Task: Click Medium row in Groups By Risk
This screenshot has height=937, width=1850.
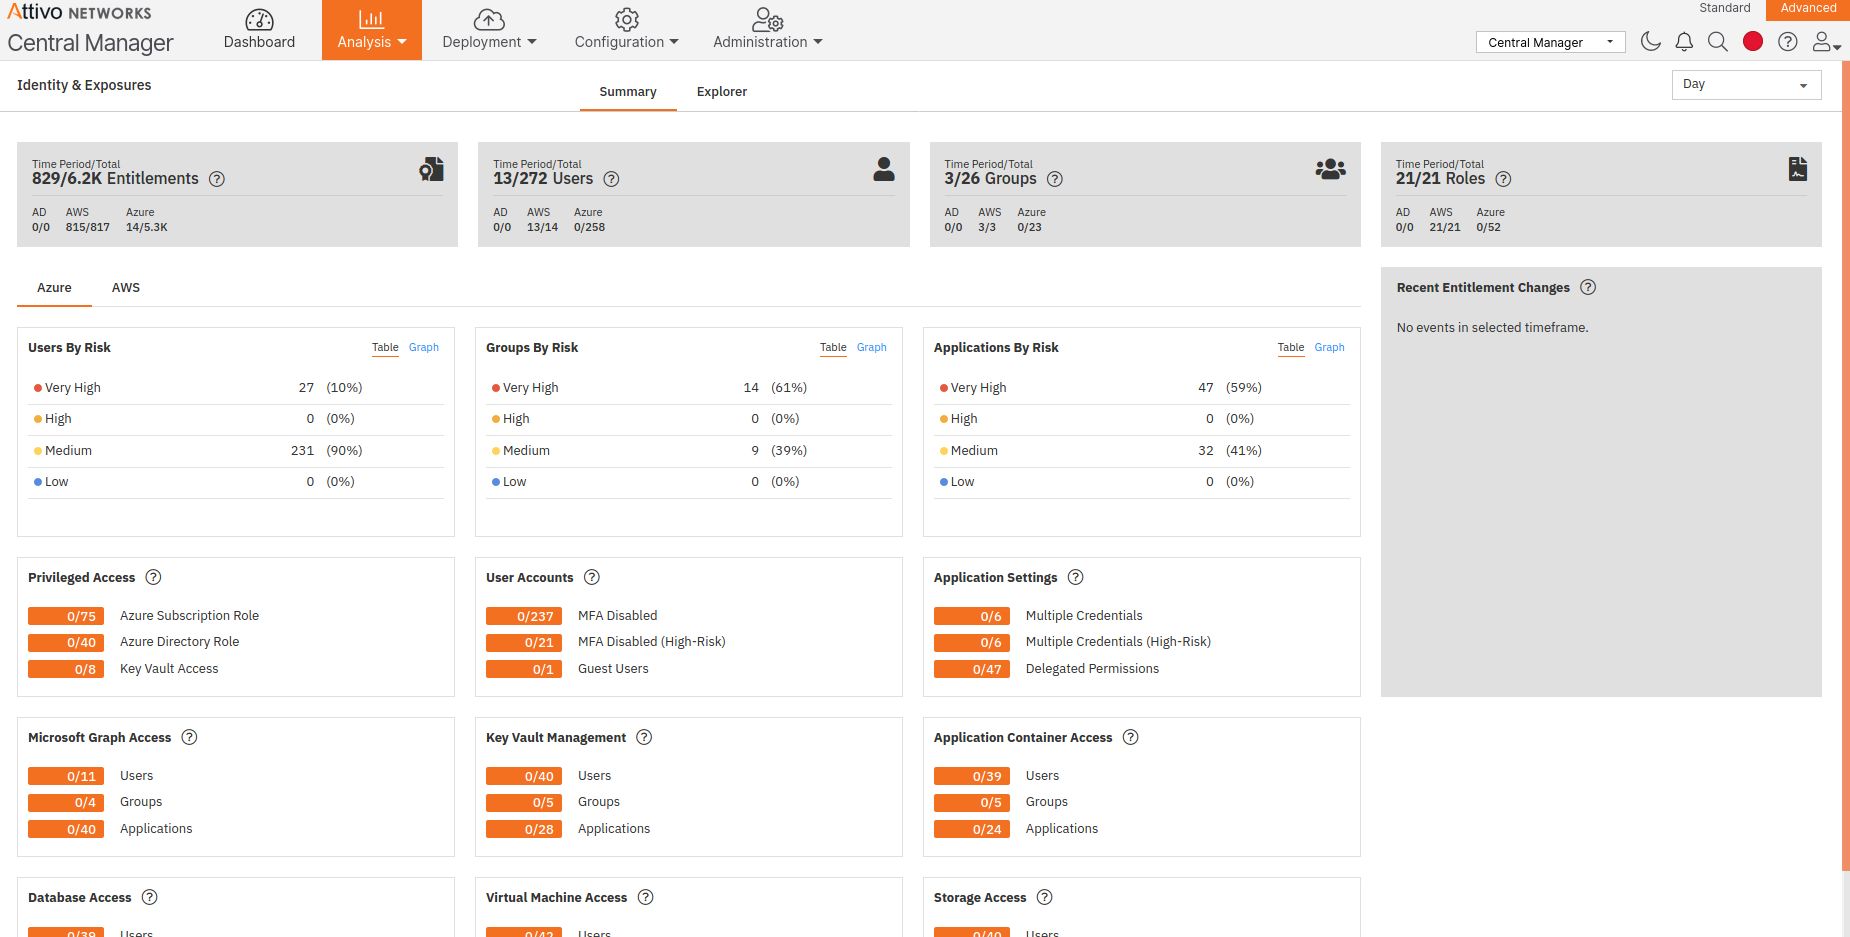Action: pos(689,451)
